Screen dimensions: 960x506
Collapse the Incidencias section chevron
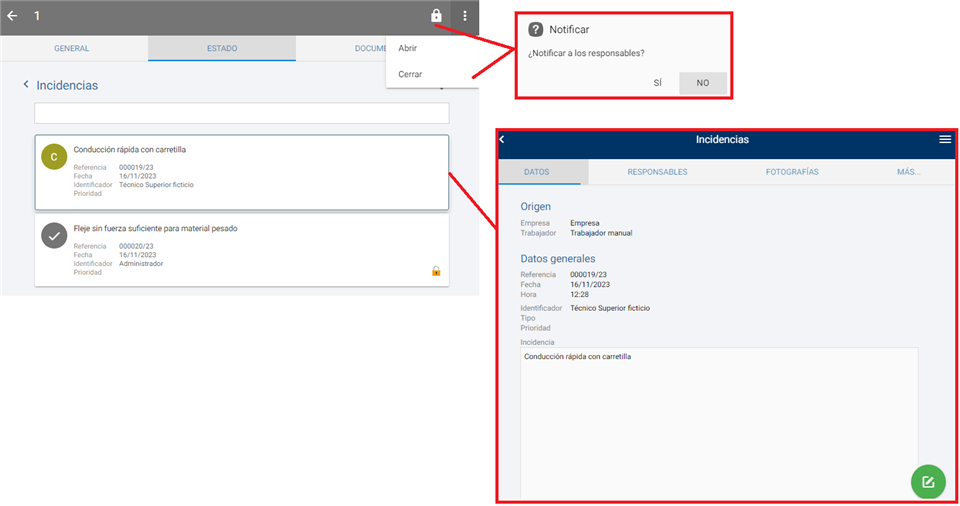click(x=26, y=85)
